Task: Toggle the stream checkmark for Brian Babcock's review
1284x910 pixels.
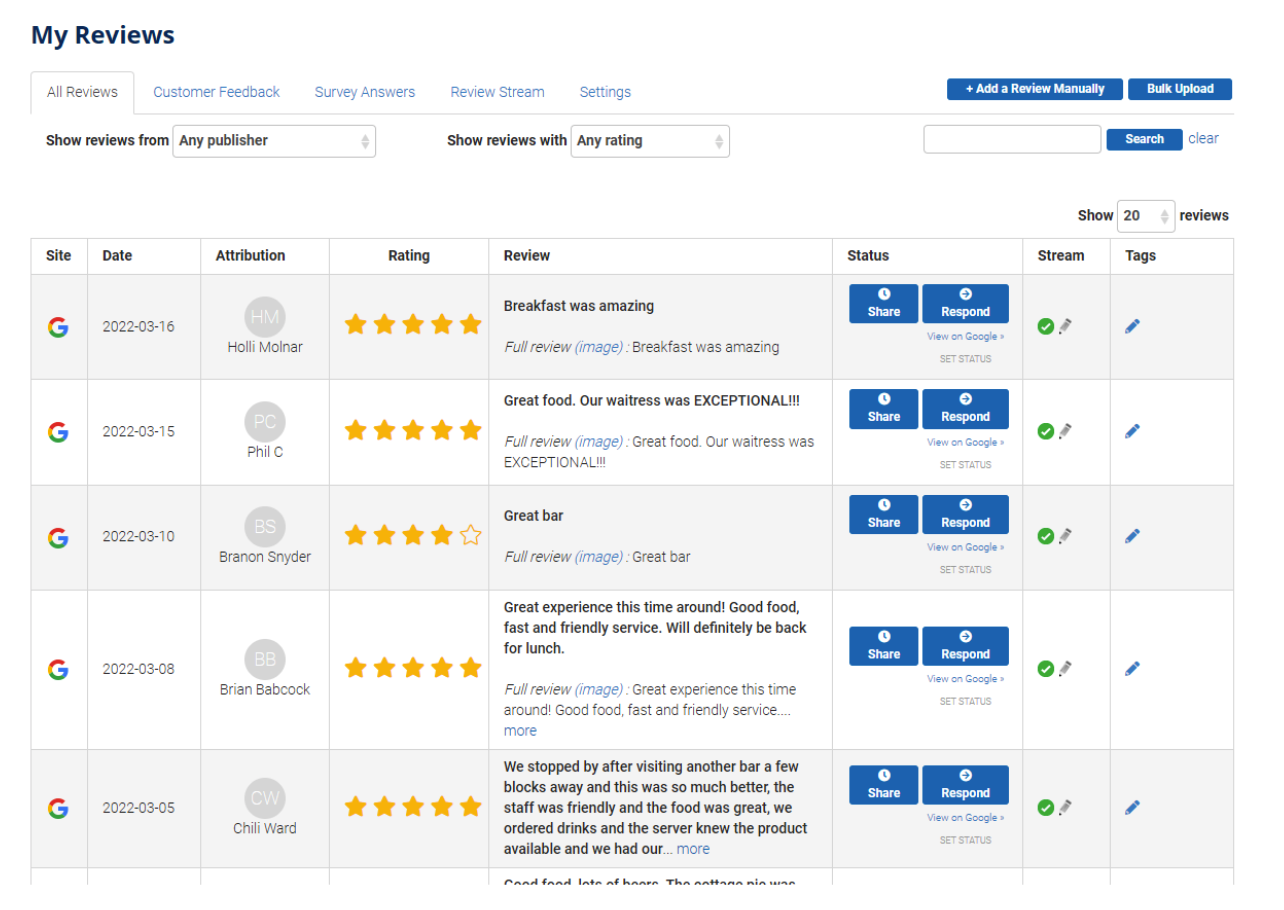Action: pos(1046,668)
